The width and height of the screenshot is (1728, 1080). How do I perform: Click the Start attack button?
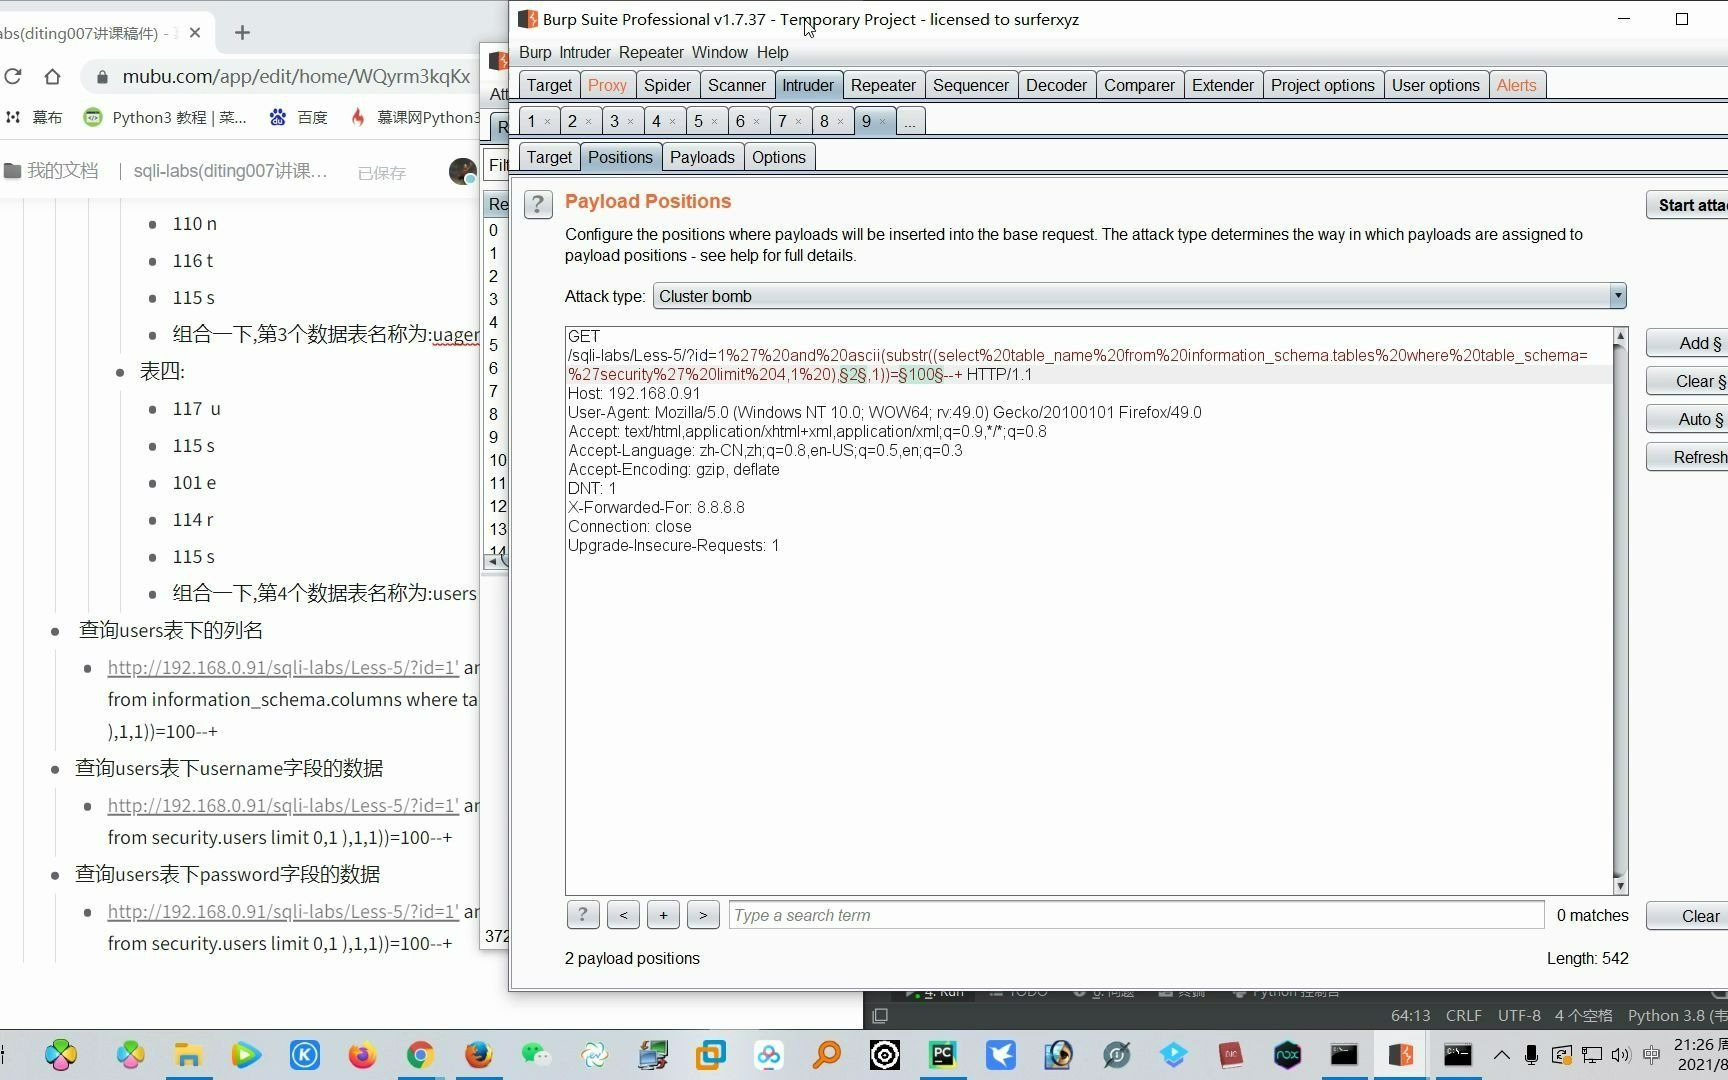coord(1688,205)
